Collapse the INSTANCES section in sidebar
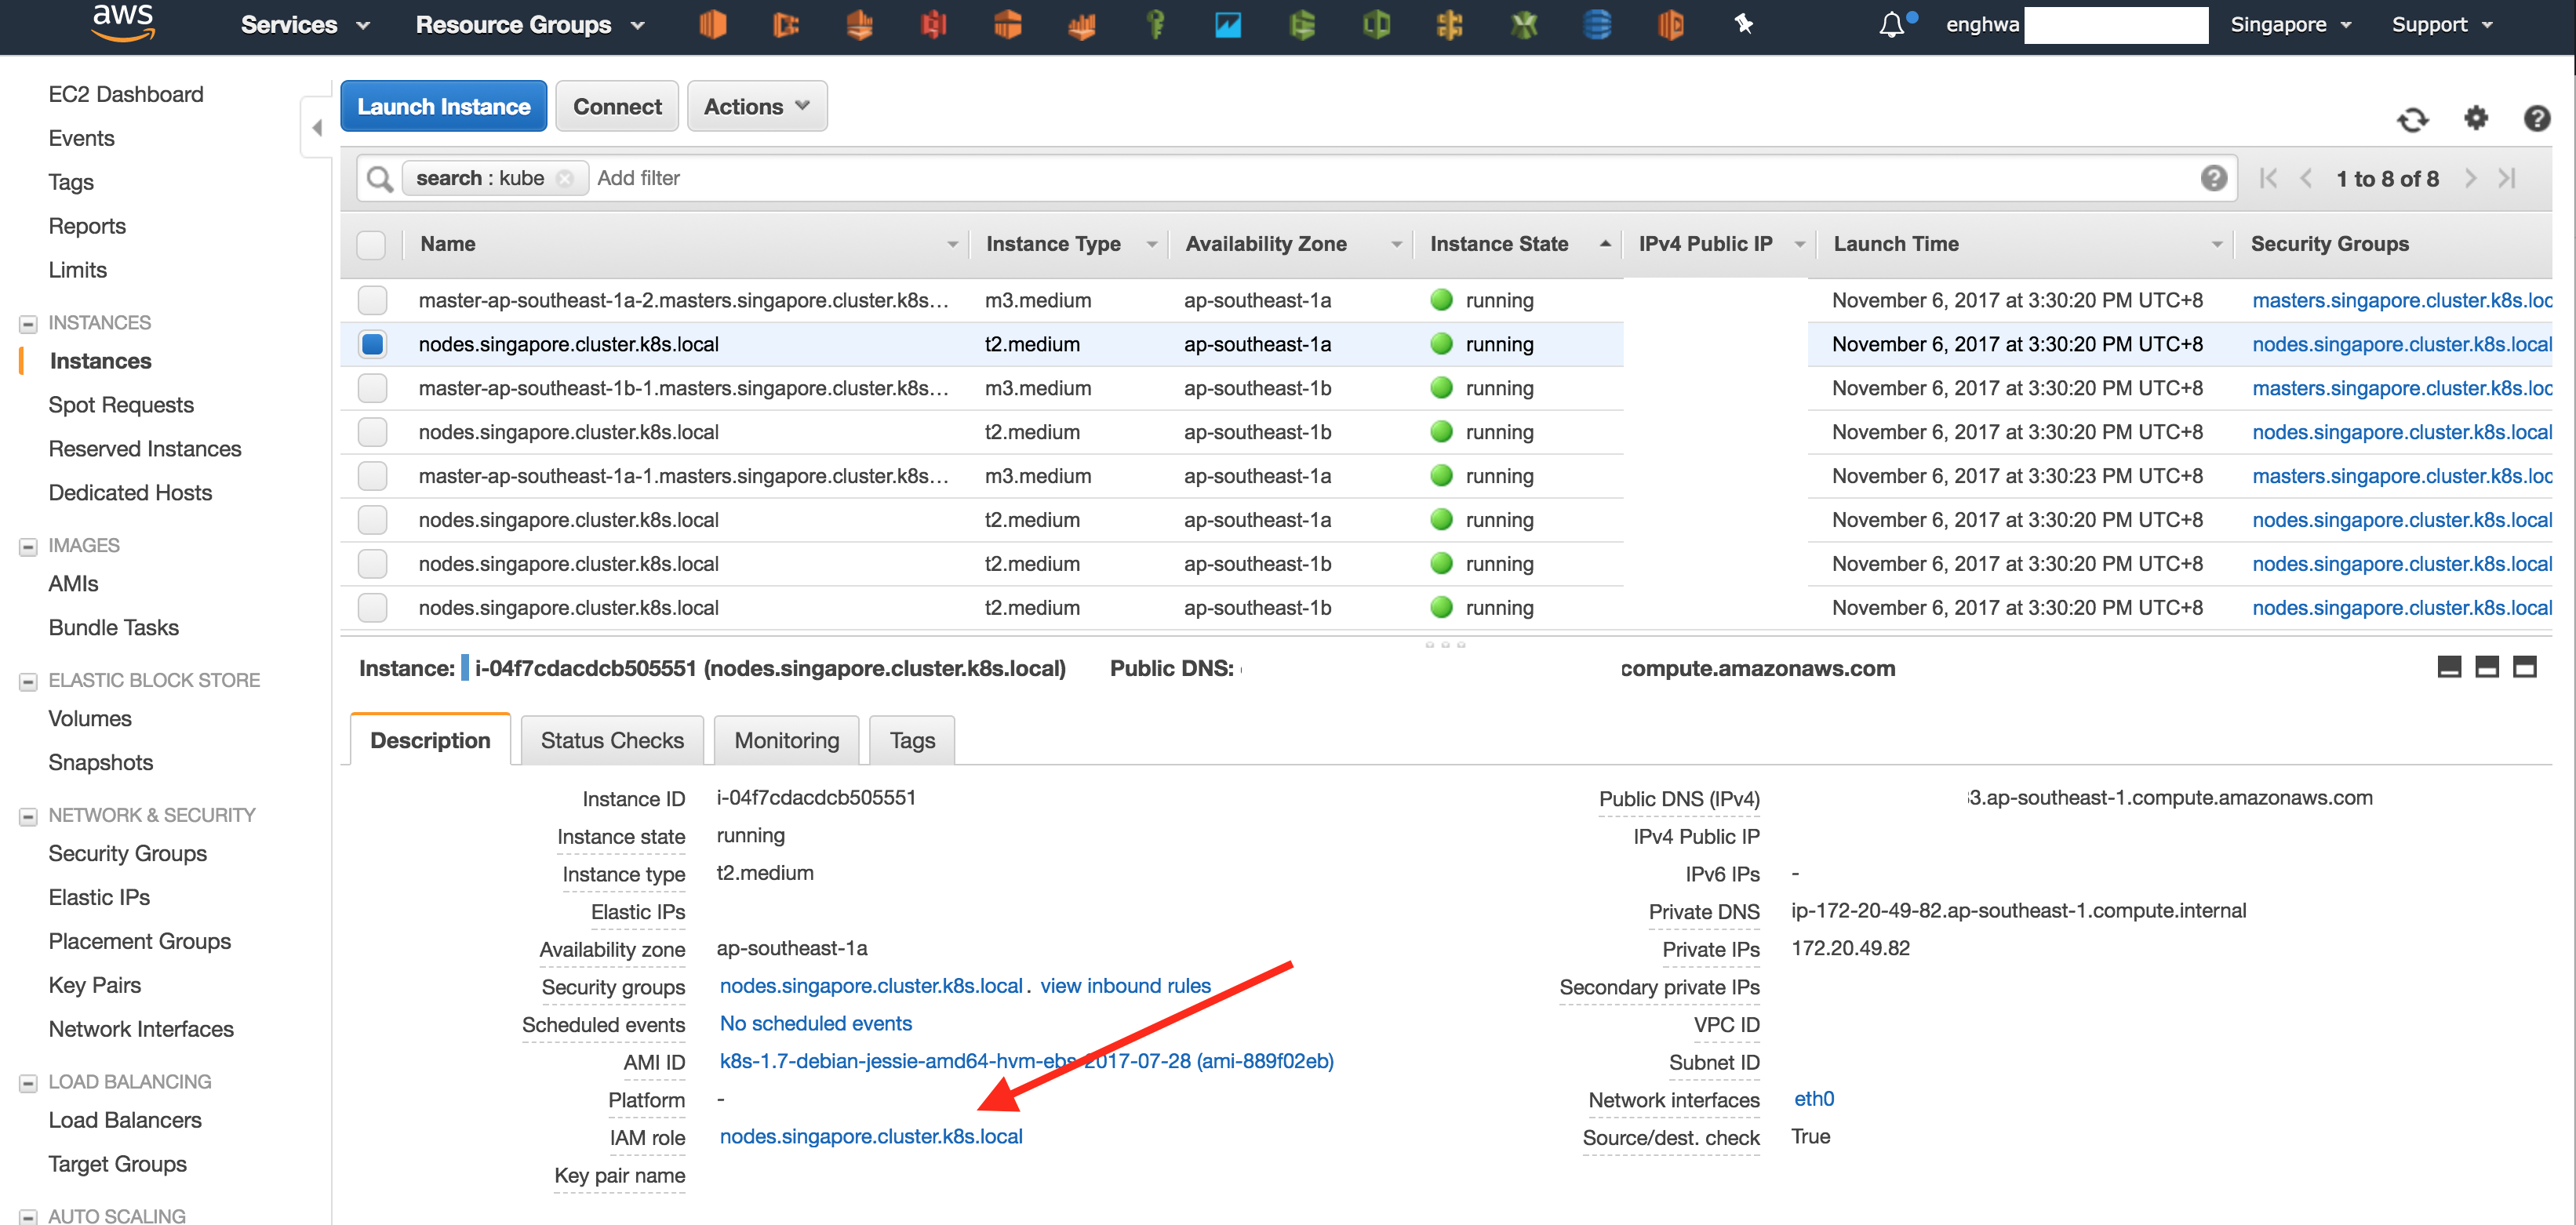 click(28, 324)
